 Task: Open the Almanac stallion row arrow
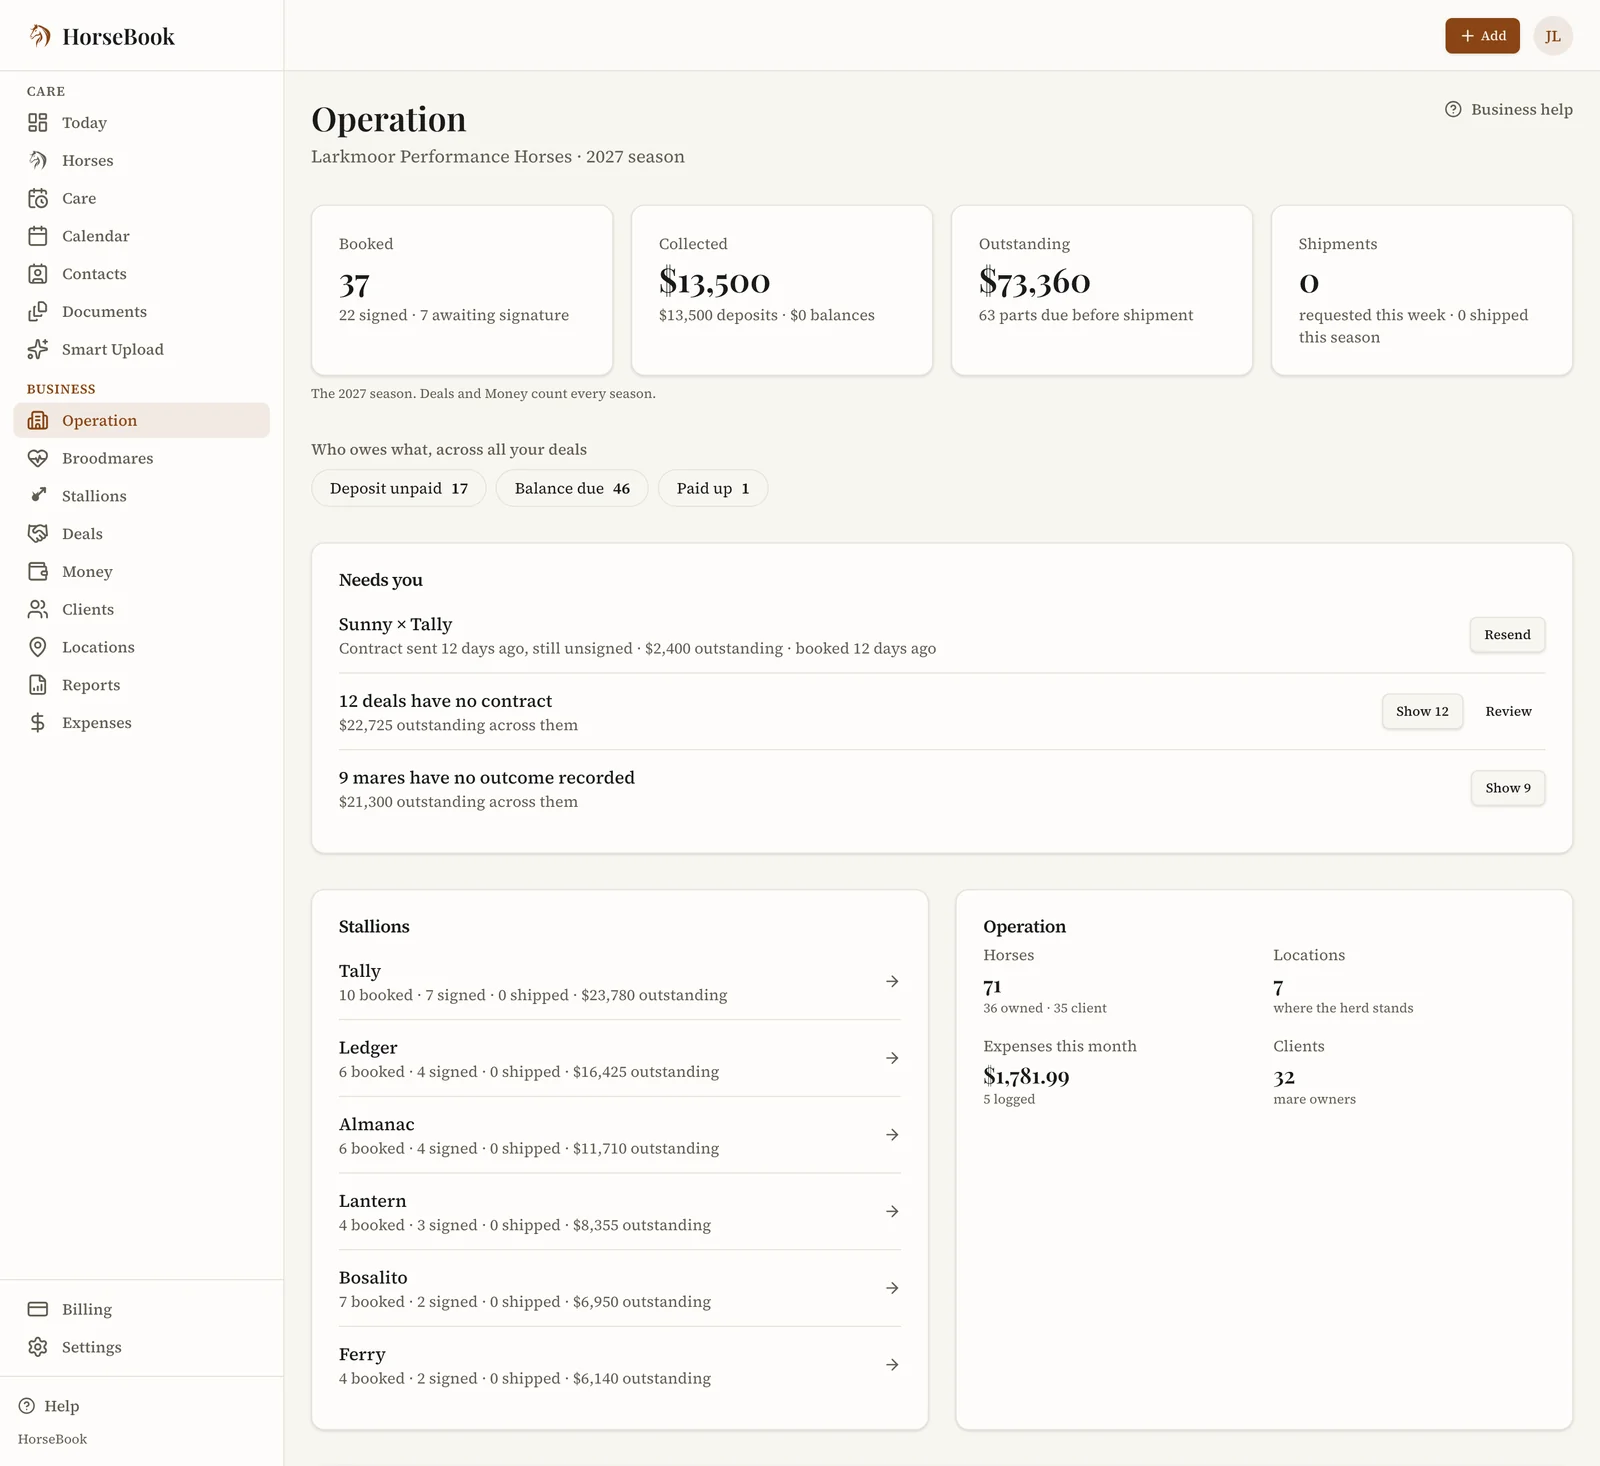892,1135
